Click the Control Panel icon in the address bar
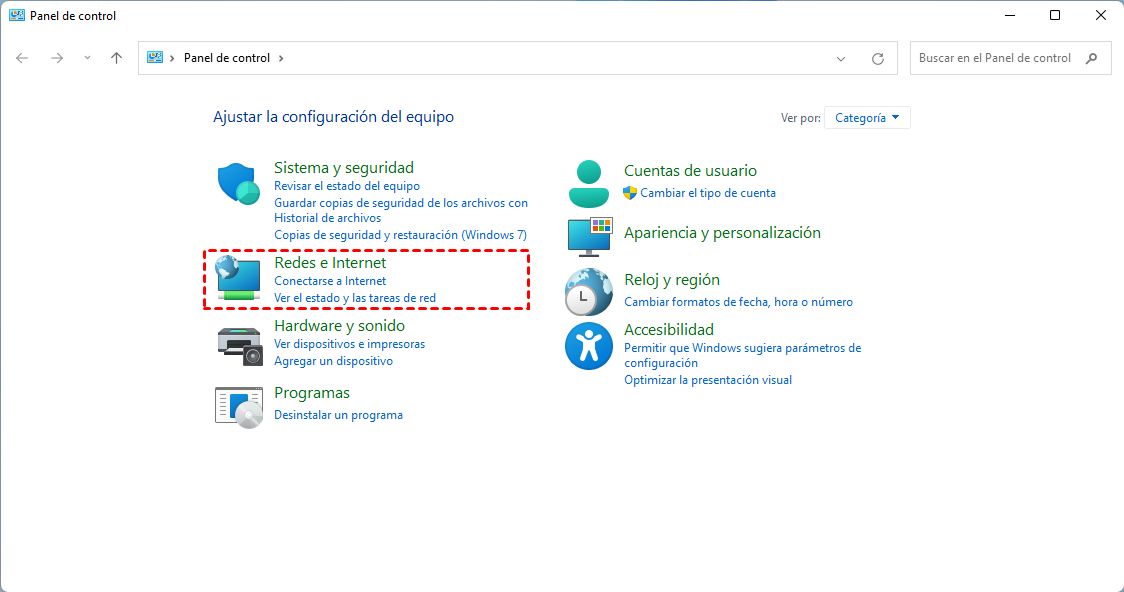1124x592 pixels. [x=153, y=58]
